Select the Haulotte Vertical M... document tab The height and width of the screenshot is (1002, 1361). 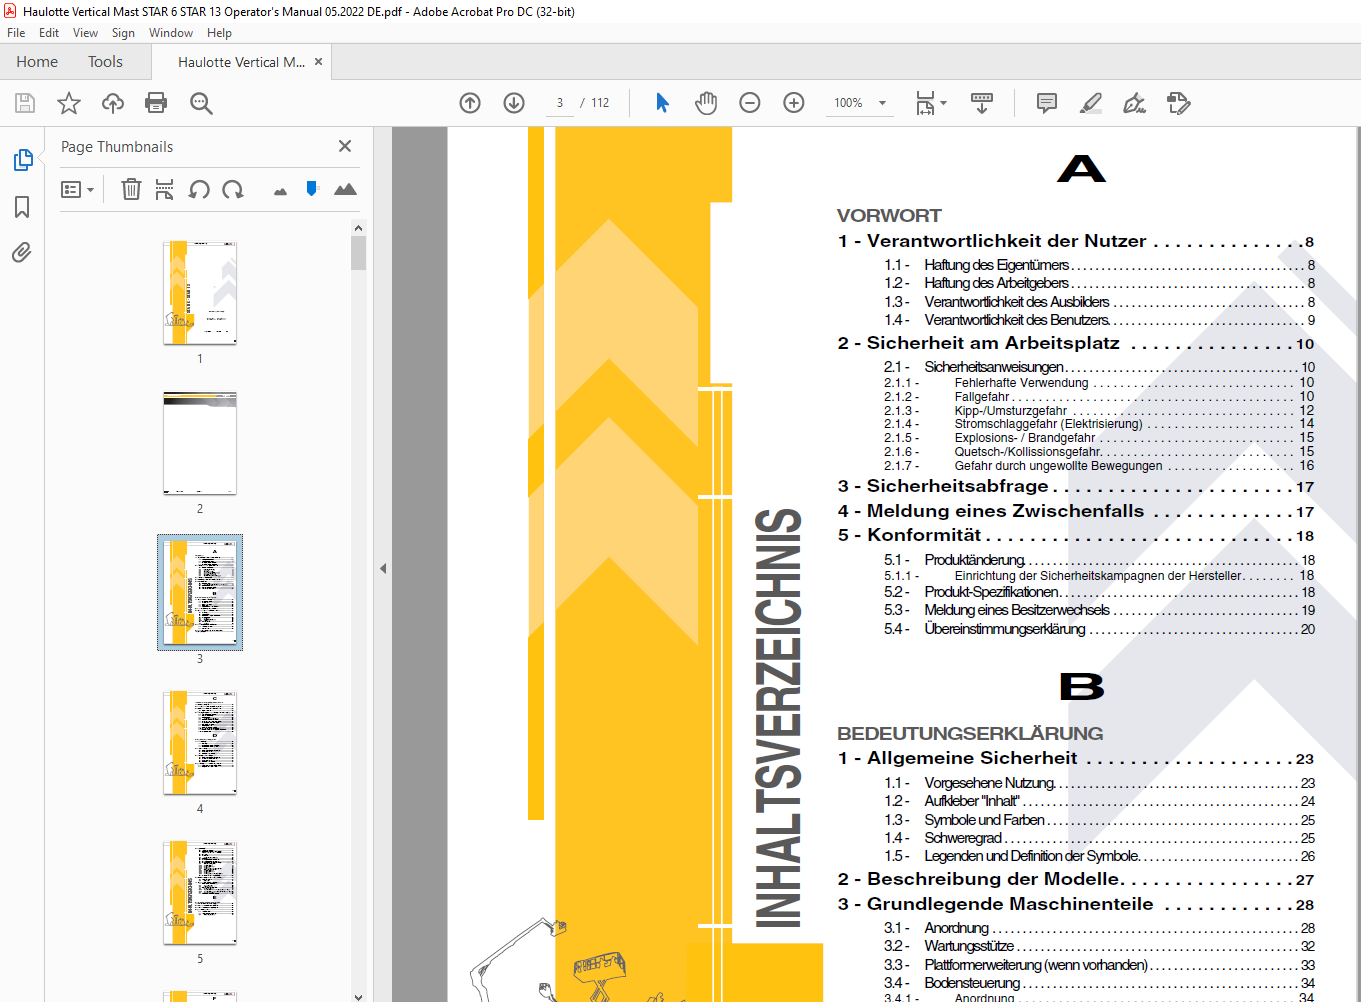pyautogui.click(x=241, y=62)
